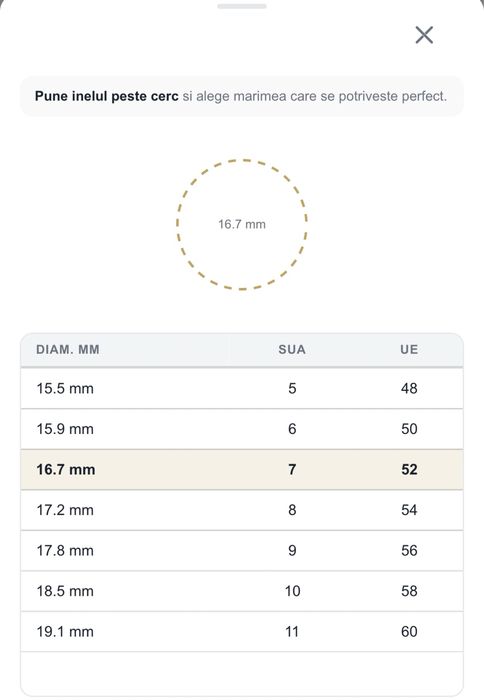Select EU size 50 cell
This screenshot has width=484, height=700.
(x=409, y=429)
